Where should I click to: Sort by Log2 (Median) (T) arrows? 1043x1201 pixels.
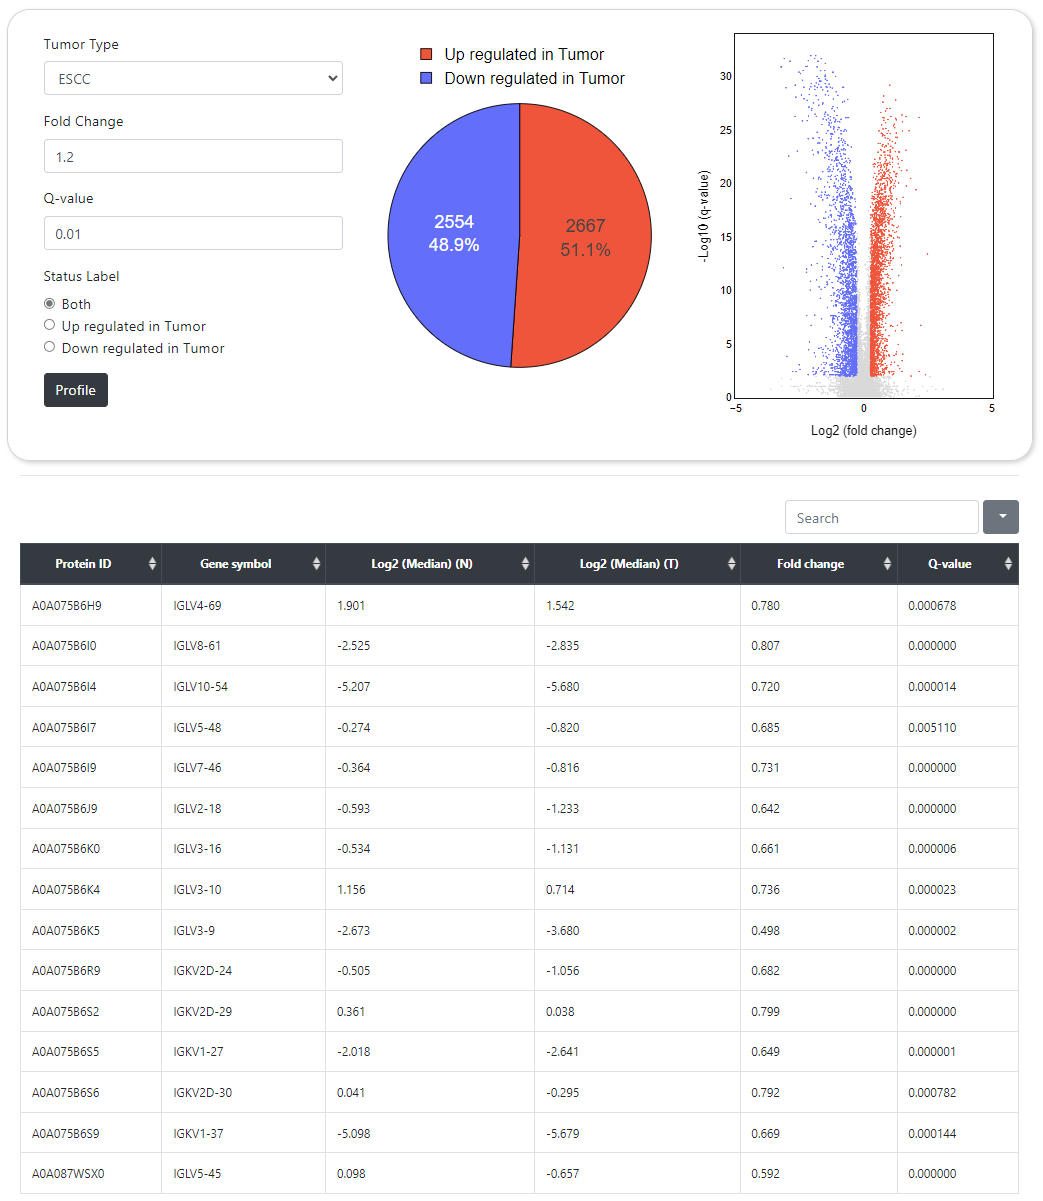(x=731, y=564)
